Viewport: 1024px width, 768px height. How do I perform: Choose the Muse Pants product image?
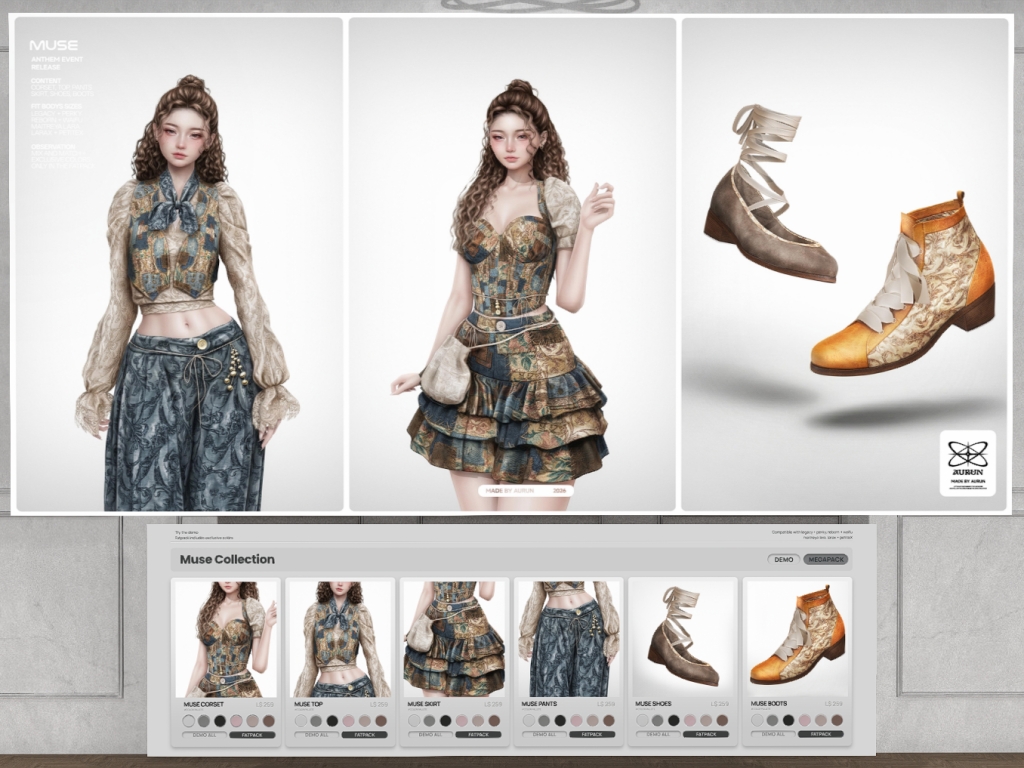568,638
